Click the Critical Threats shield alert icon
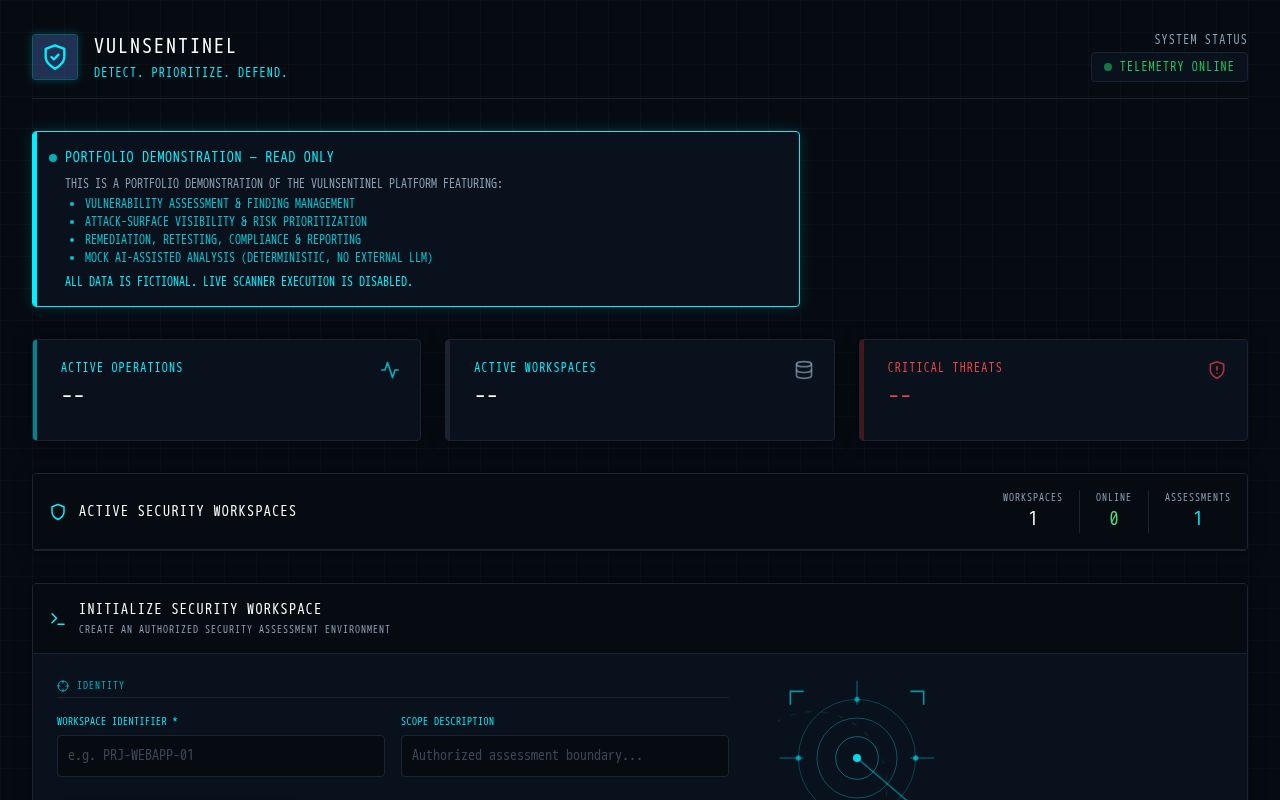Viewport: 1280px width, 800px height. (x=1217, y=370)
